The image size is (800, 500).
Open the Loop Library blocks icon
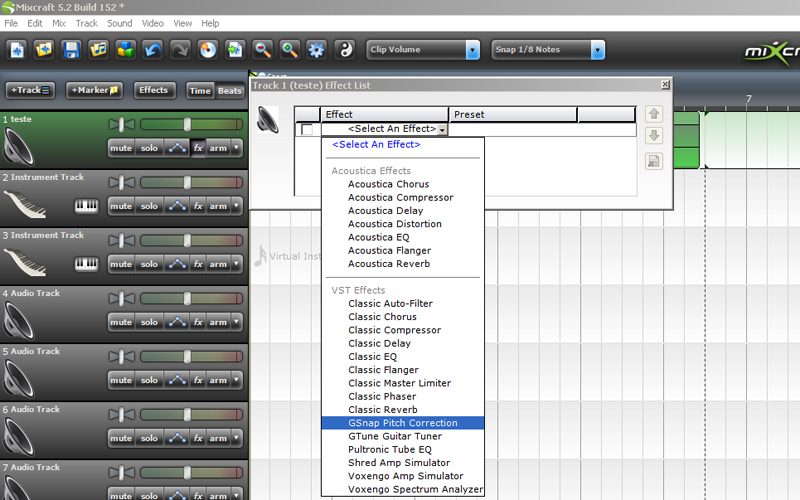pyautogui.click(x=126, y=50)
